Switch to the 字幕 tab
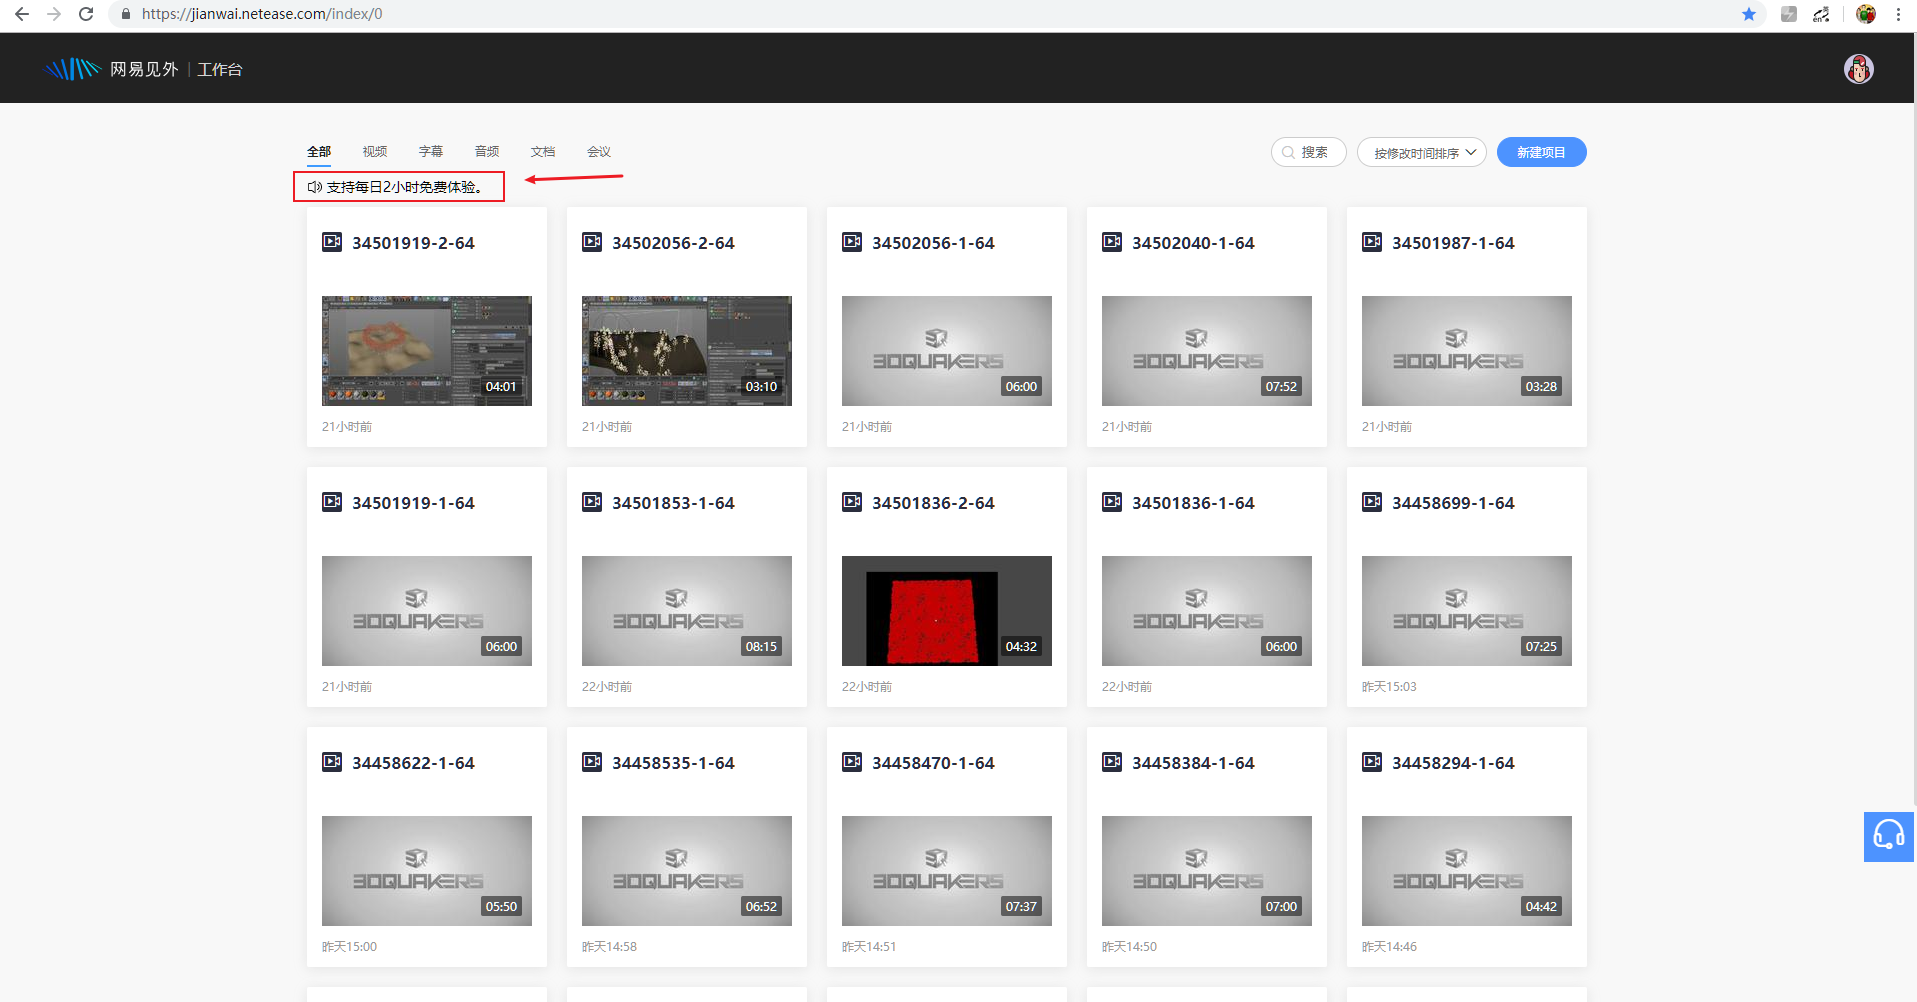 tap(431, 152)
